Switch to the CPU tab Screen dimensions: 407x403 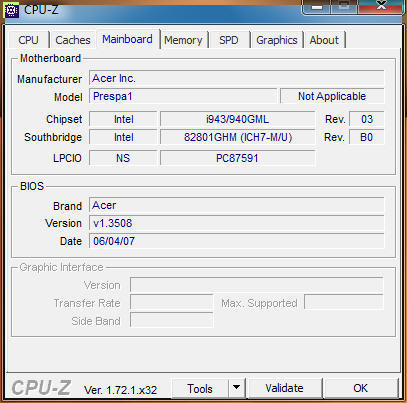29,40
